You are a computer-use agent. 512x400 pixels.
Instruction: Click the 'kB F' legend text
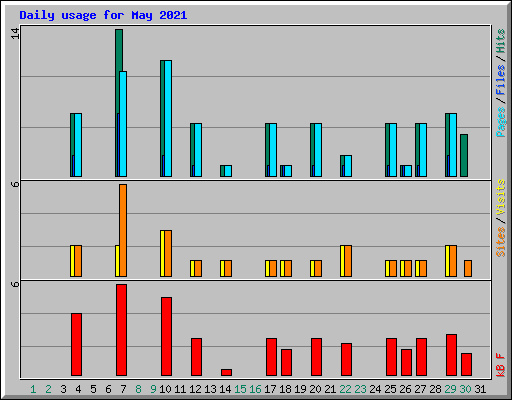coord(501,365)
